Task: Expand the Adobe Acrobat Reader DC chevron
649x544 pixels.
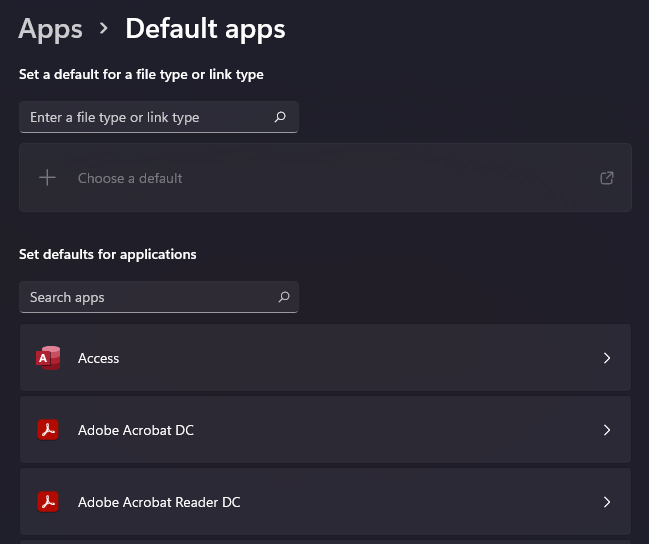Action: pos(606,502)
